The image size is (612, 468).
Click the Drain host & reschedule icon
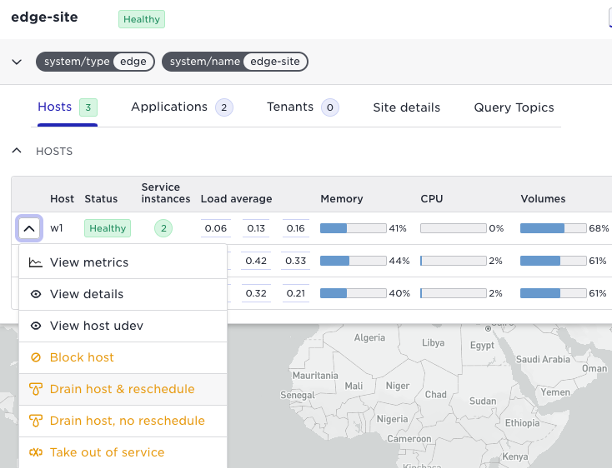pos(36,389)
